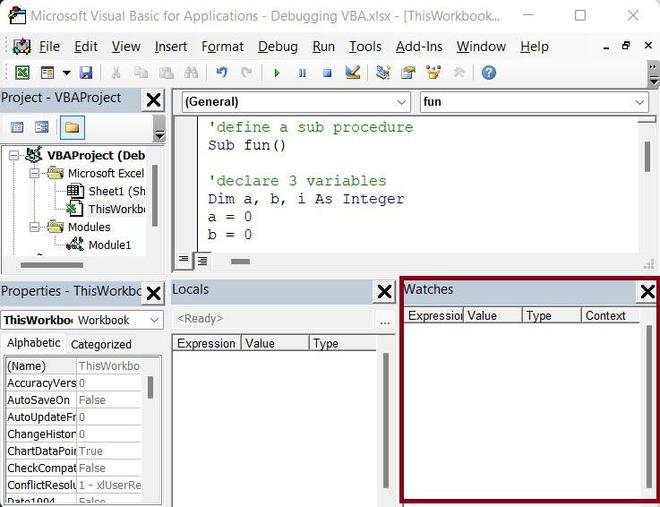Open the Add-Ins menu
The width and height of the screenshot is (660, 507).
[419, 46]
